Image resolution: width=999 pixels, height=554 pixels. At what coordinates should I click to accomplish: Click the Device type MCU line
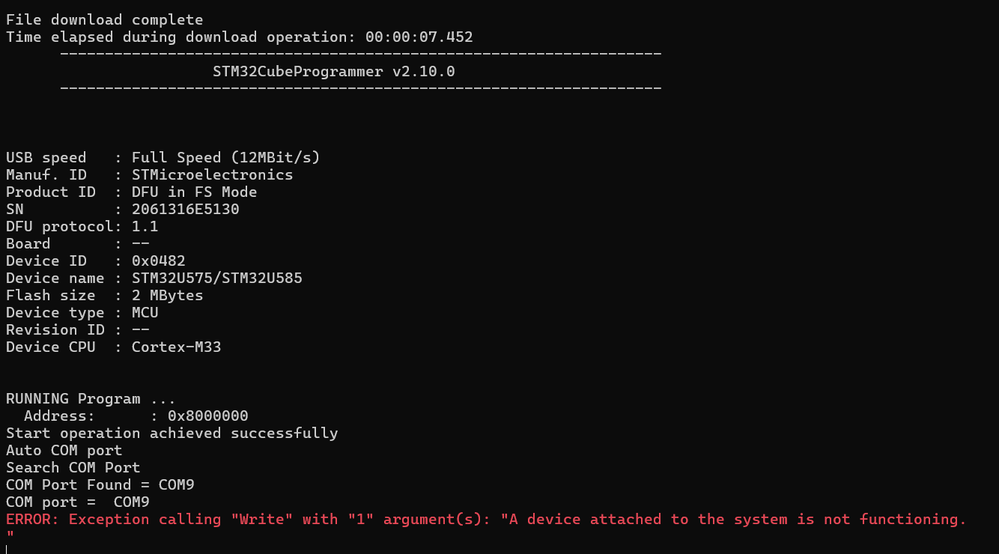pyautogui.click(x=82, y=312)
